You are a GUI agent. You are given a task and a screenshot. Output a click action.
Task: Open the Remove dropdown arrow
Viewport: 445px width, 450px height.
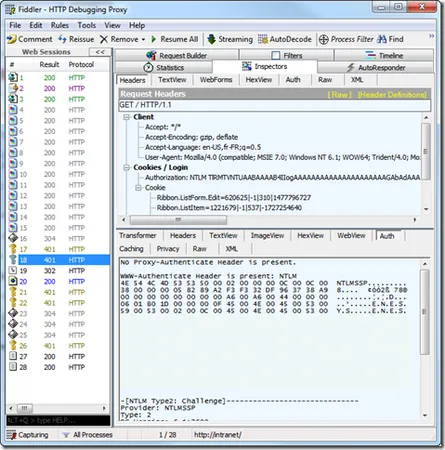pyautogui.click(x=143, y=40)
